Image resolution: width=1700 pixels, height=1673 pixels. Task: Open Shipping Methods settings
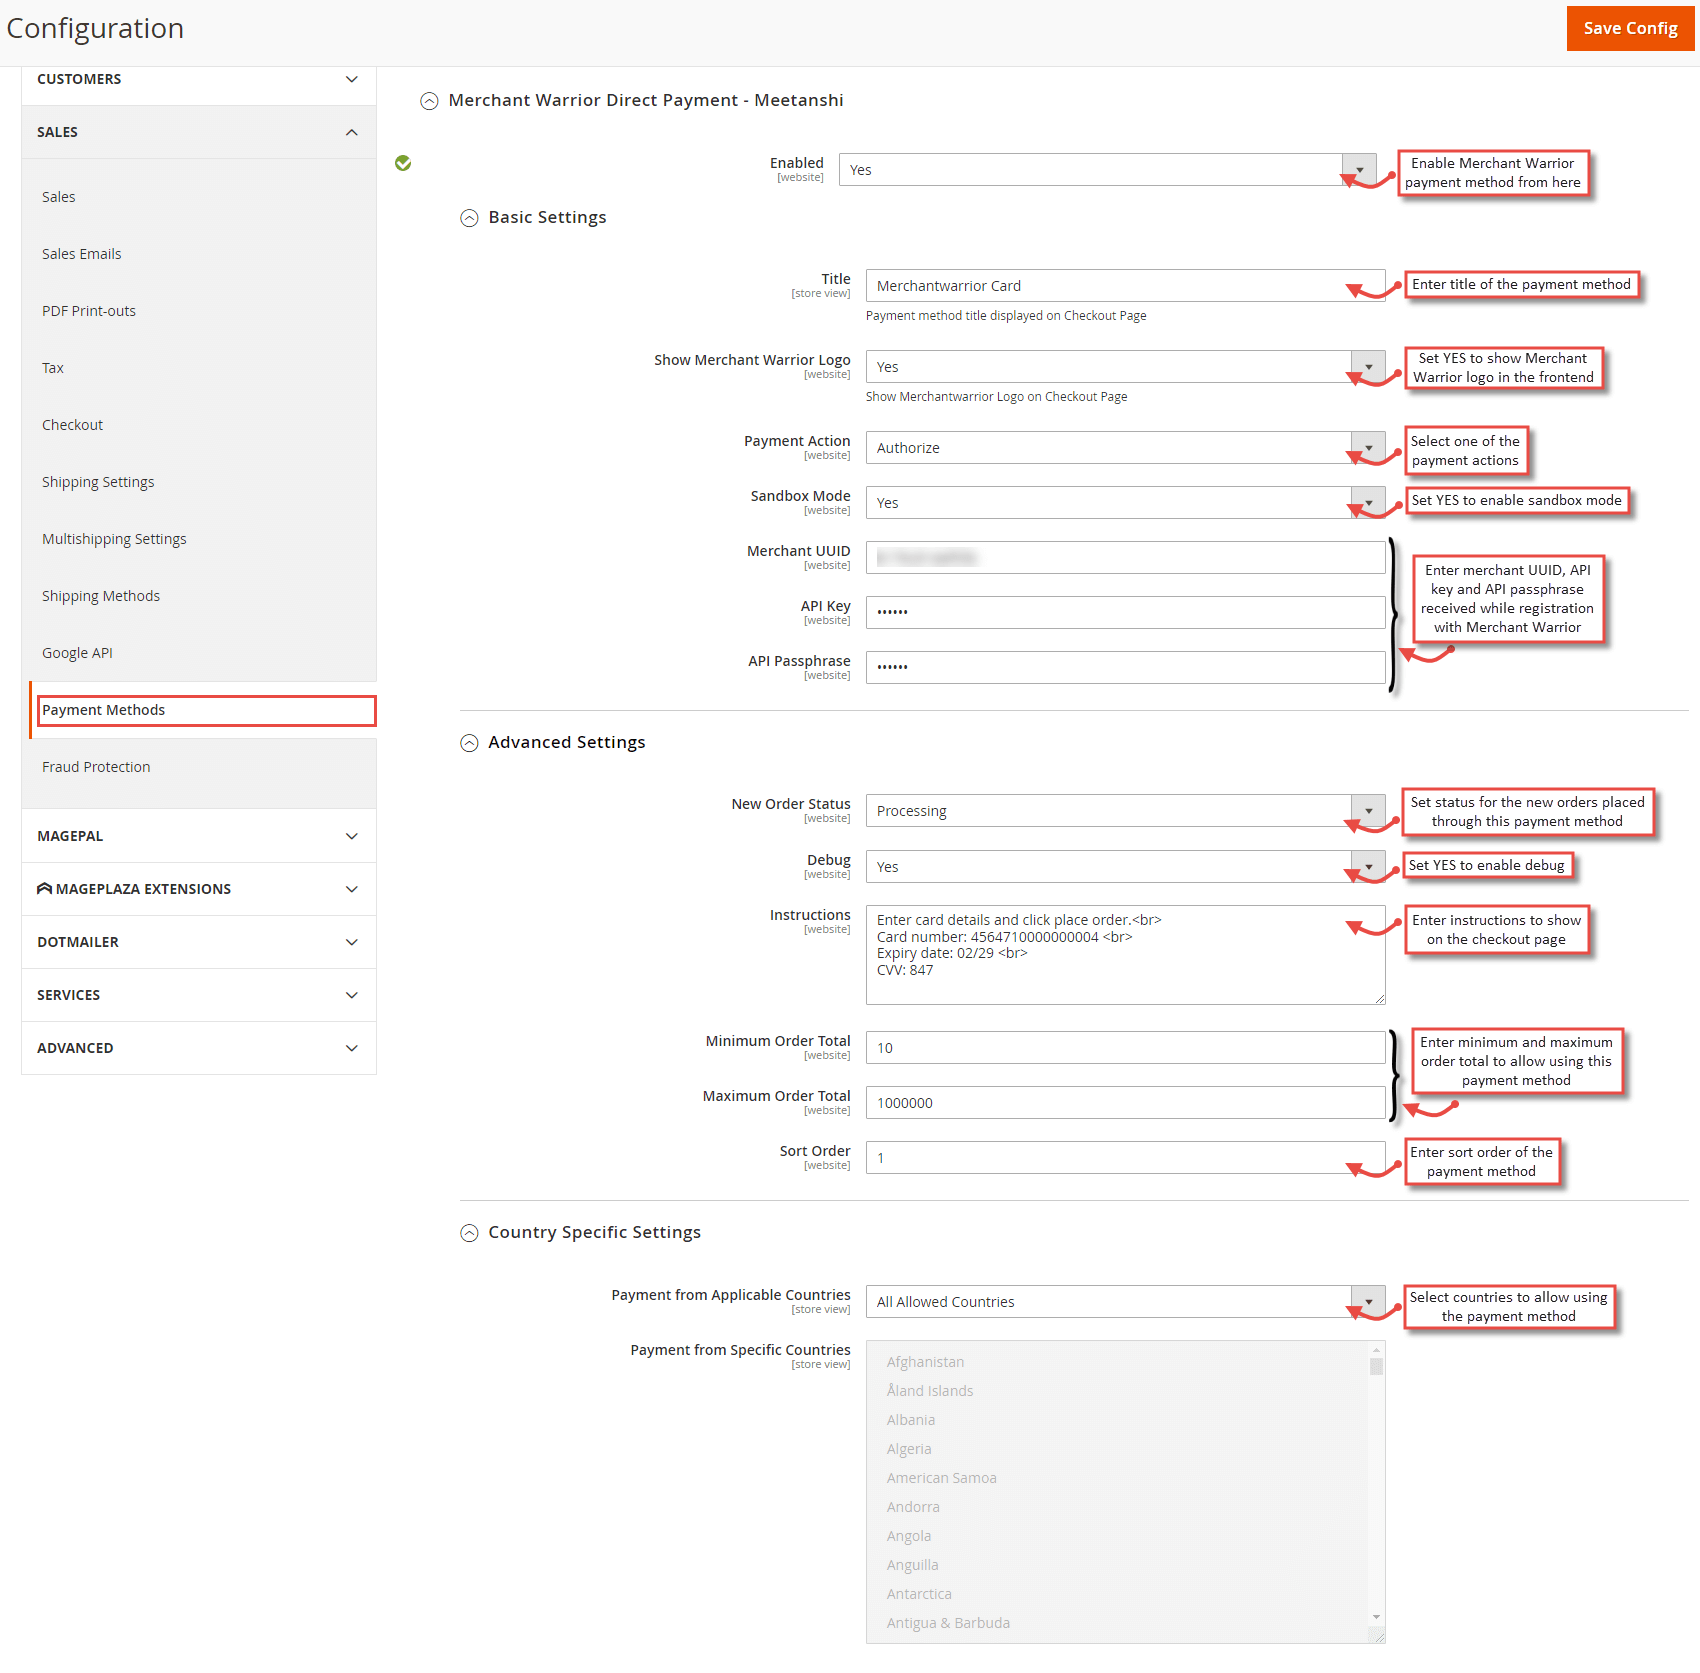[x=100, y=595]
